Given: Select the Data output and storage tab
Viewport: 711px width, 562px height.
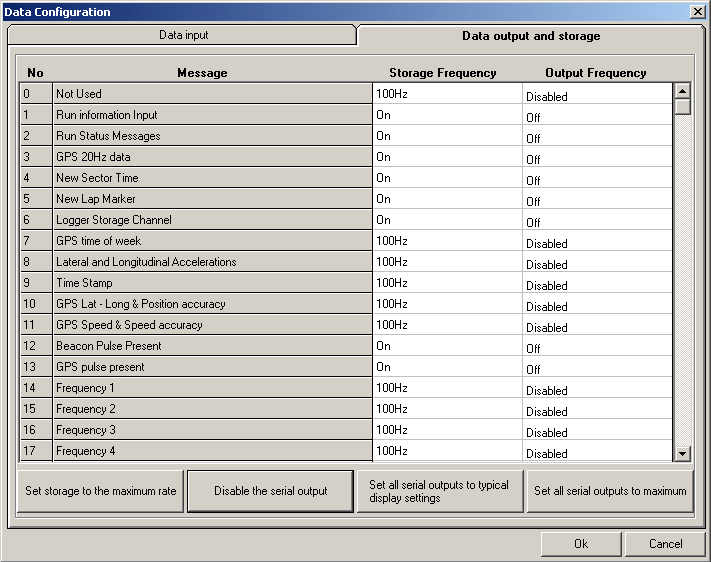Looking at the screenshot, I should [530, 36].
